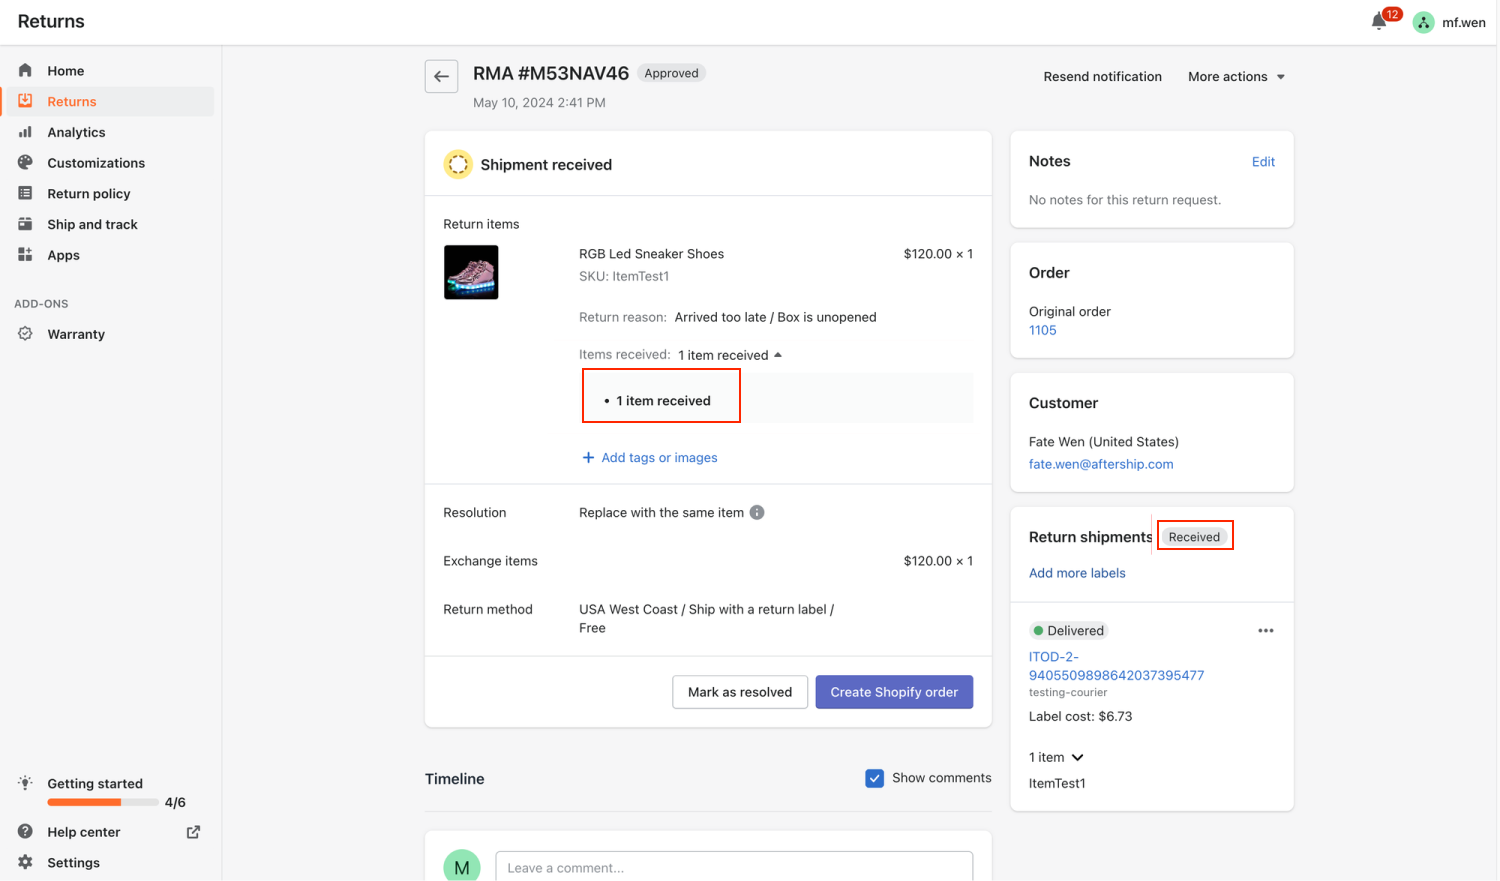The width and height of the screenshot is (1500, 881).
Task: Open original order 1105 link
Action: (x=1042, y=330)
